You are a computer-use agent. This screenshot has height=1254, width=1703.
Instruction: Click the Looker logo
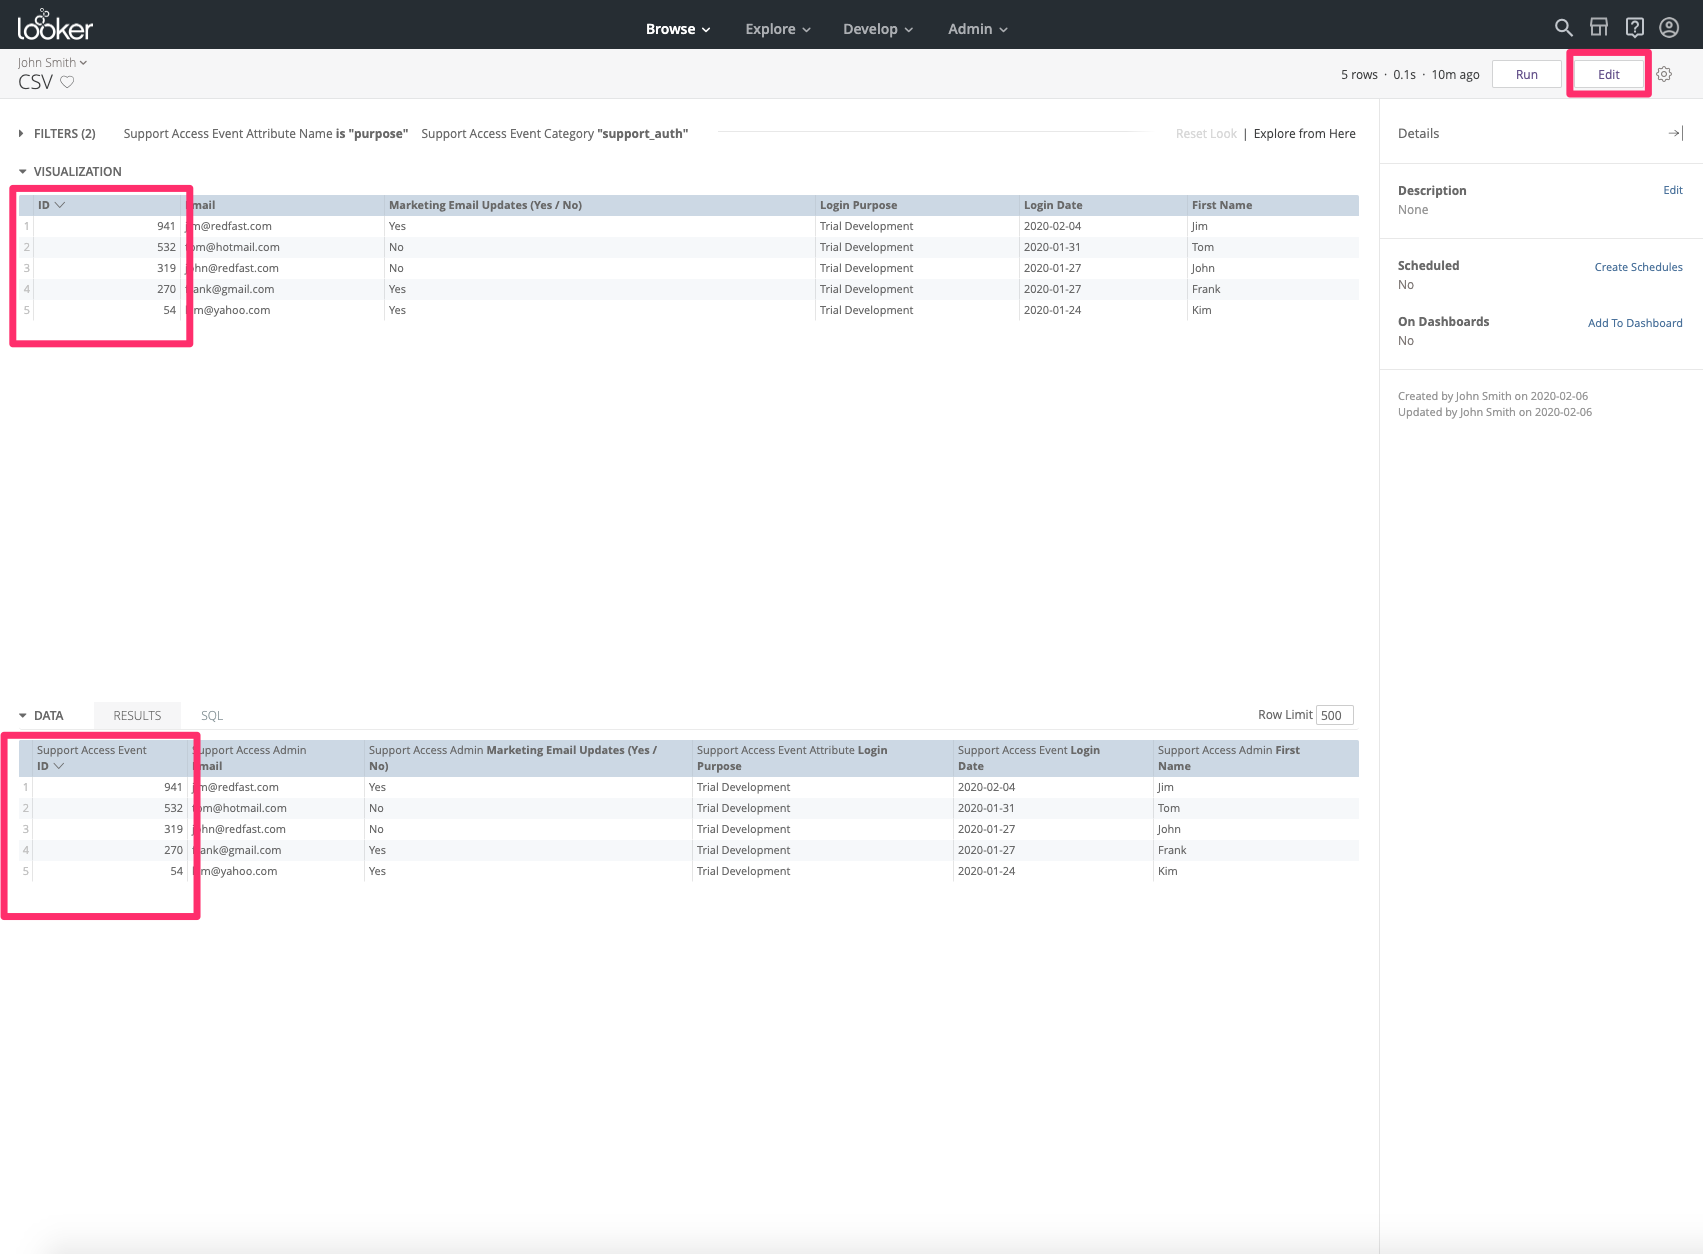pos(55,25)
